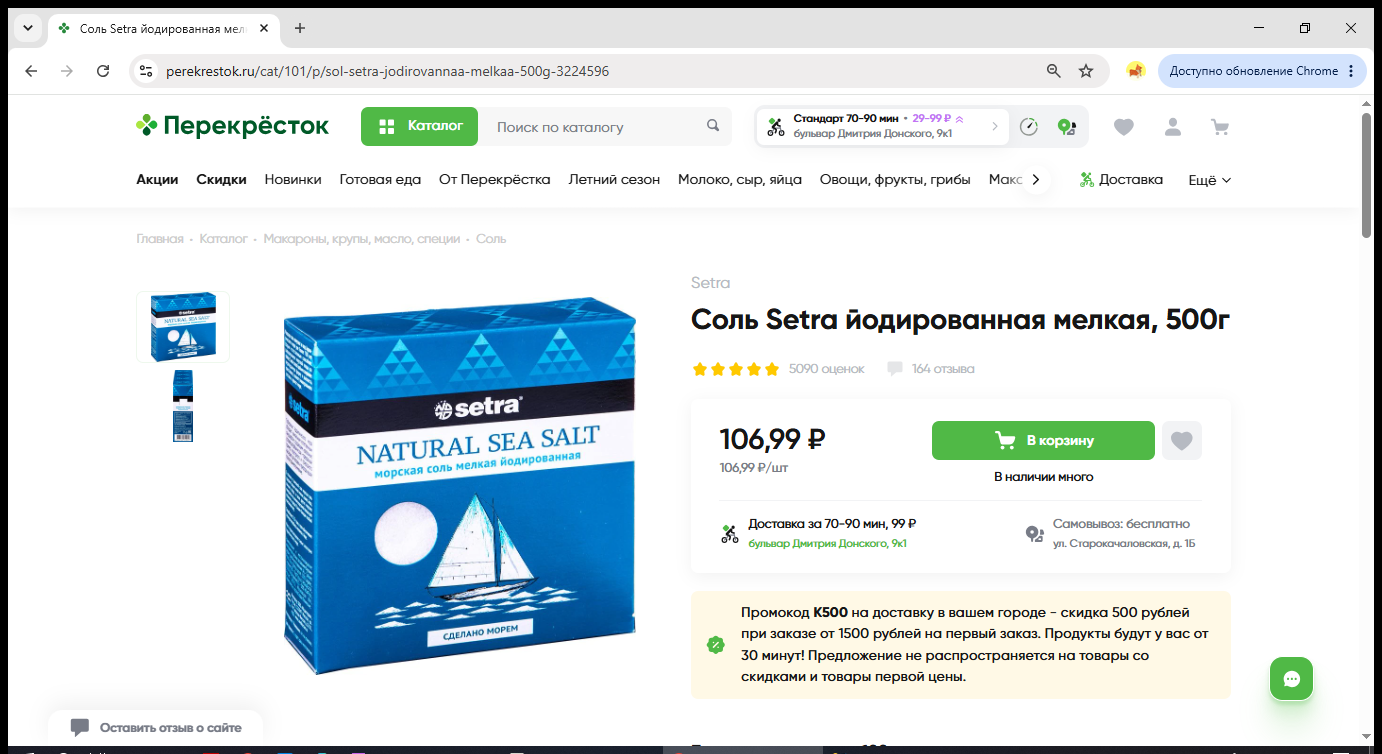The width and height of the screenshot is (1382, 754).
Task: Open the shopping cart icon in header
Action: (x=1219, y=127)
